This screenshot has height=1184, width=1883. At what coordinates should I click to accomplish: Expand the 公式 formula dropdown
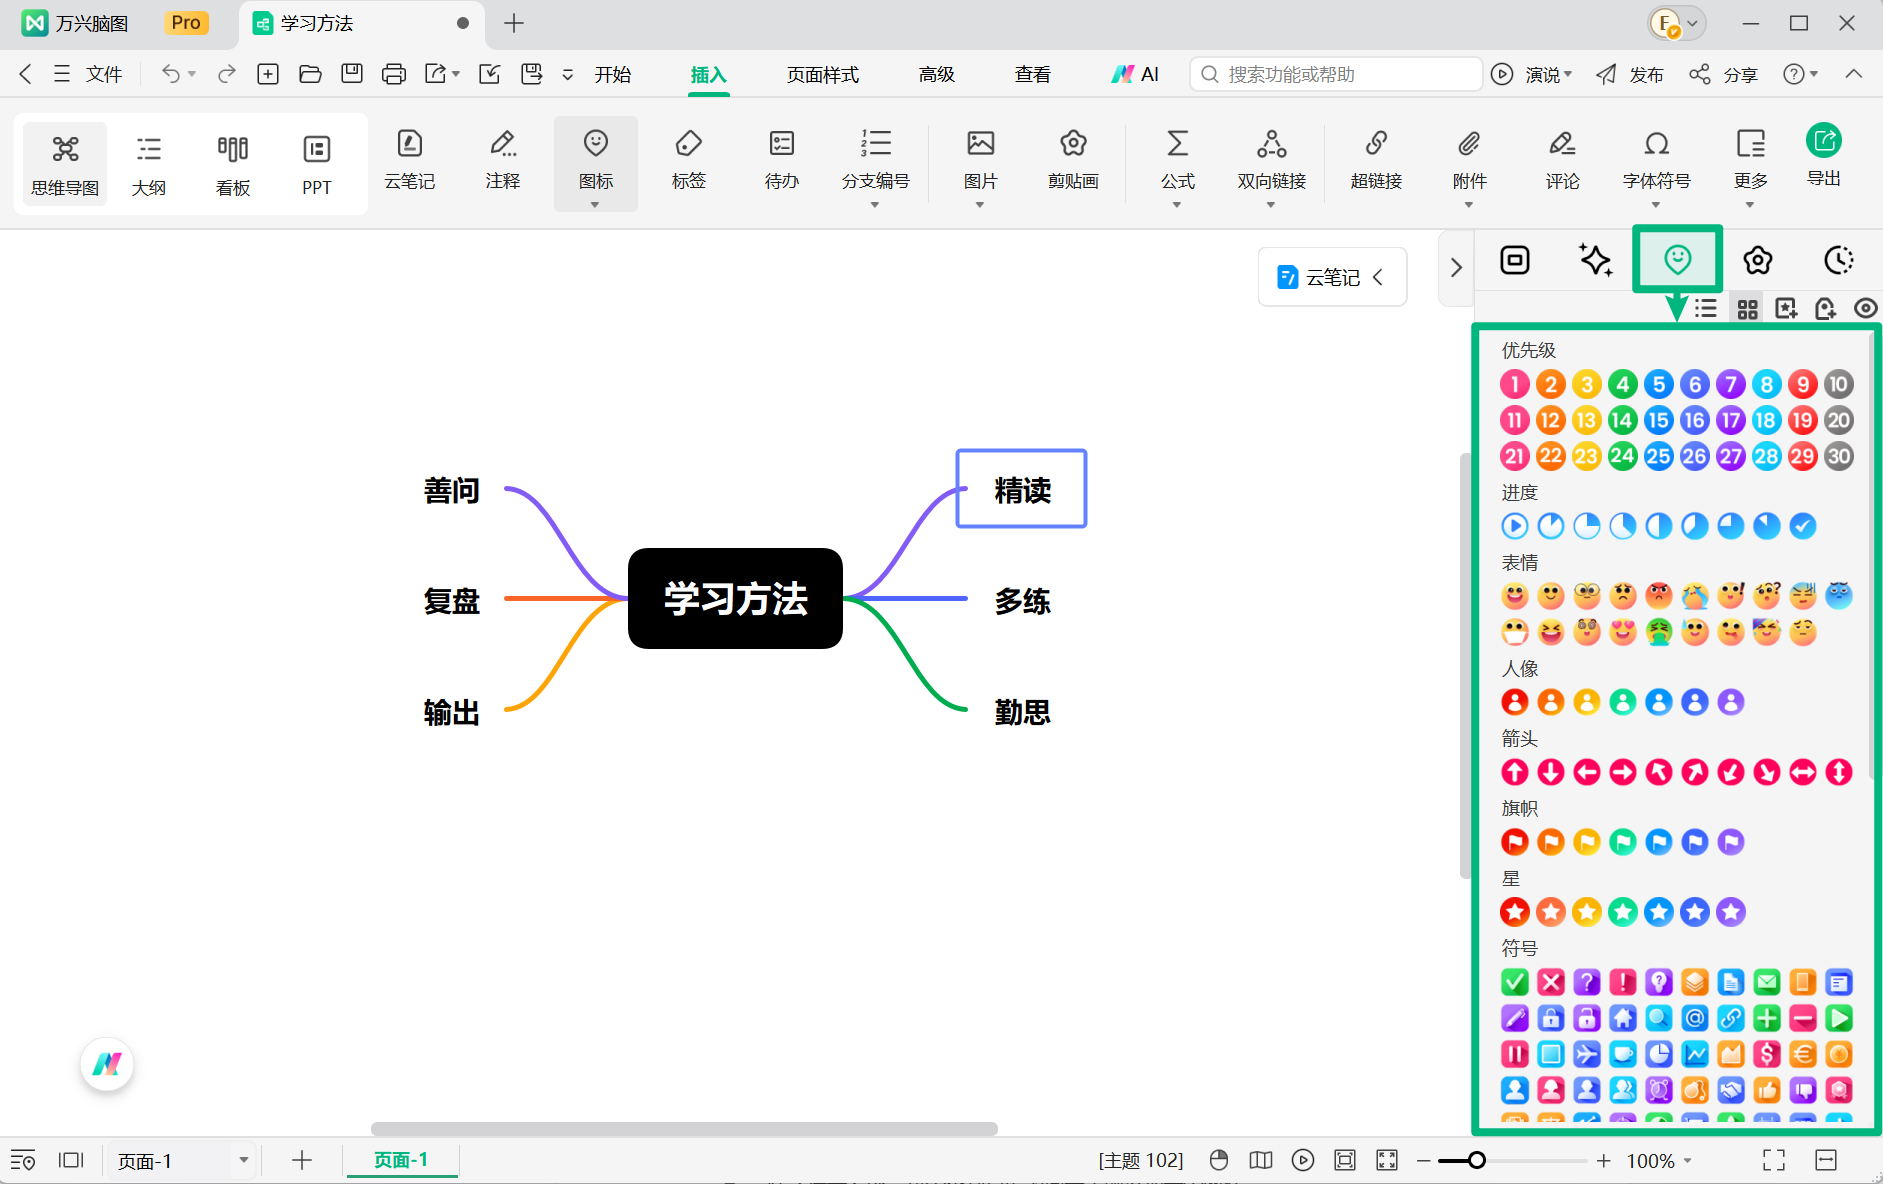pos(1177,205)
